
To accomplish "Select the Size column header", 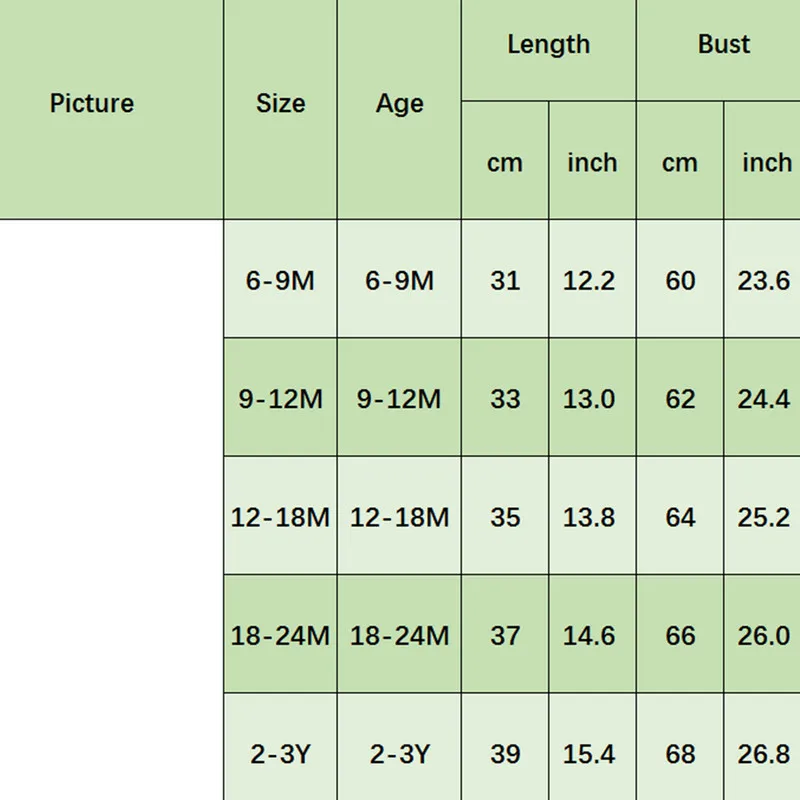I will tap(280, 104).
